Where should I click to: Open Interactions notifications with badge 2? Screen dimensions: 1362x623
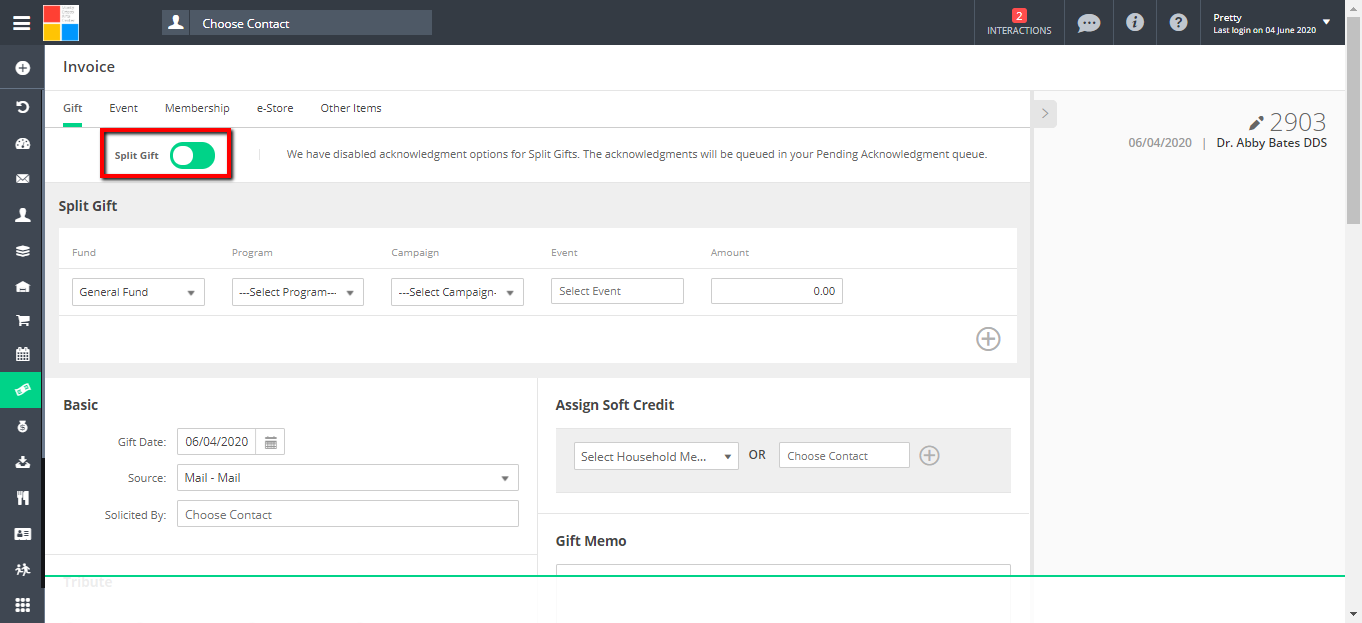pyautogui.click(x=1019, y=22)
